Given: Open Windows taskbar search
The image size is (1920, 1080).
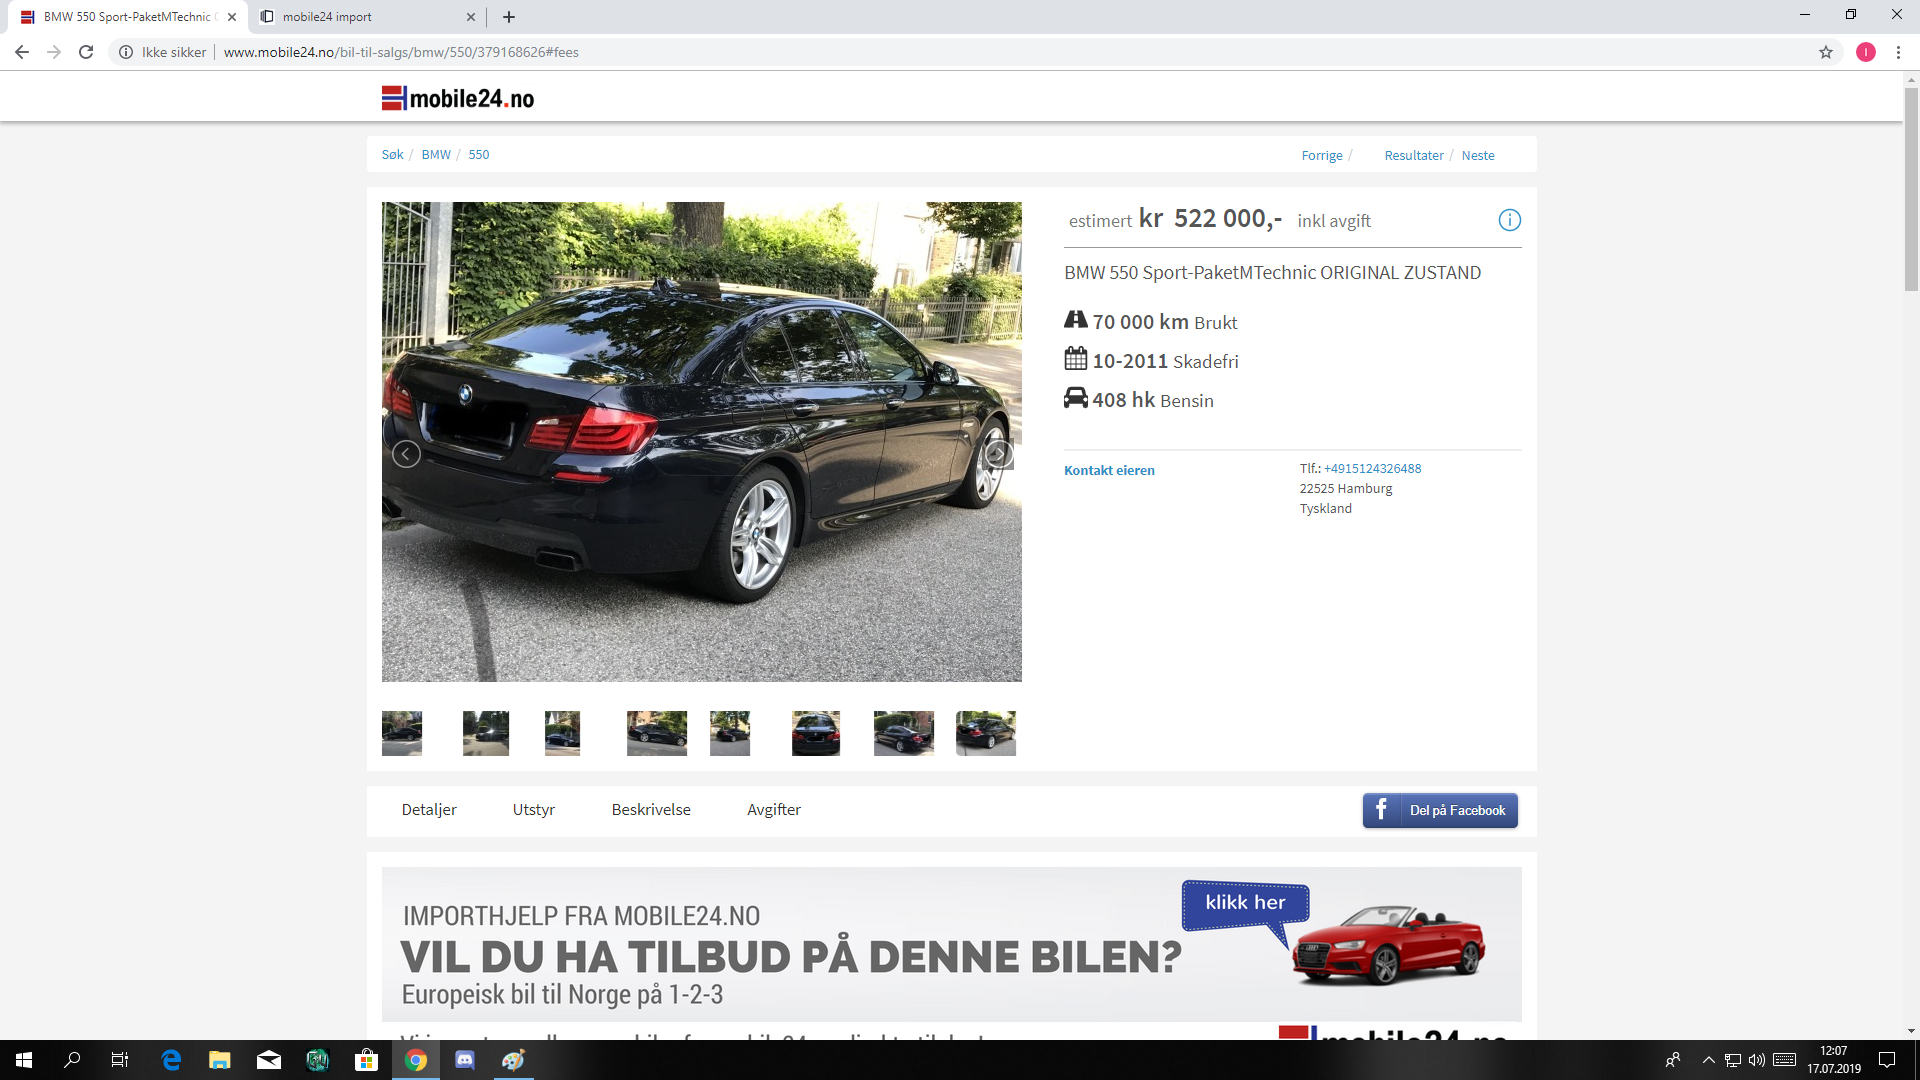Looking at the screenshot, I should (x=72, y=1060).
